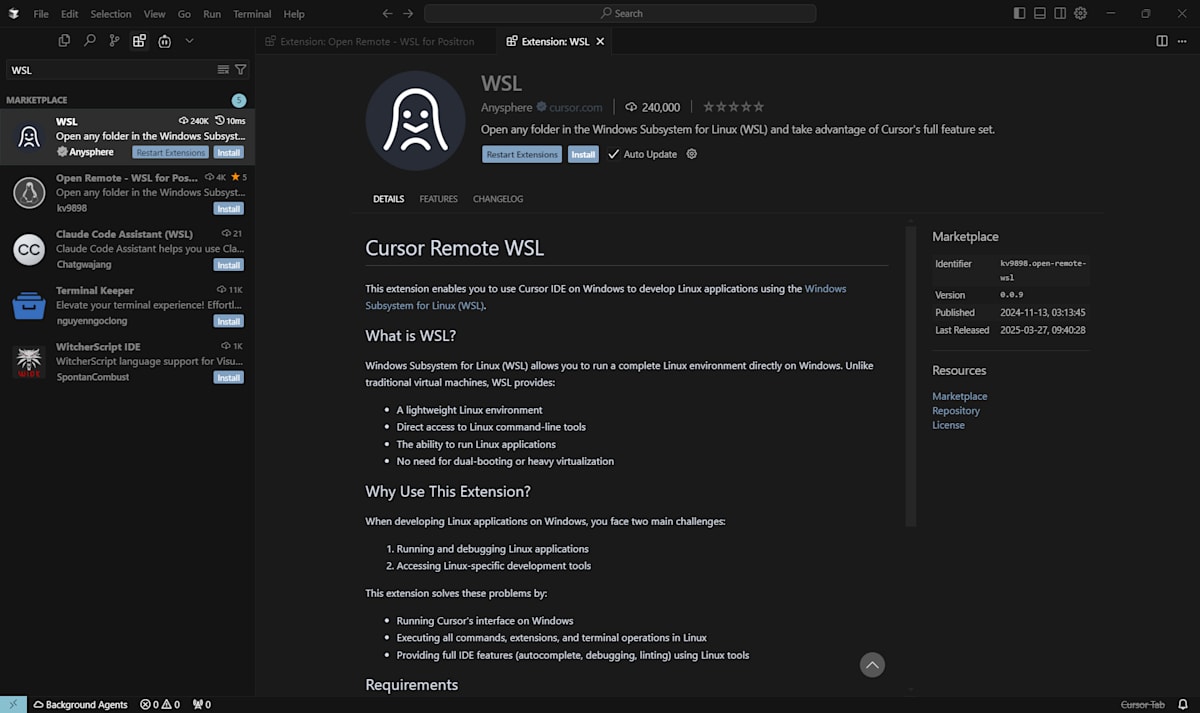The image size is (1200, 713).
Task: Open the Run and Debug view
Action: [x=164, y=41]
